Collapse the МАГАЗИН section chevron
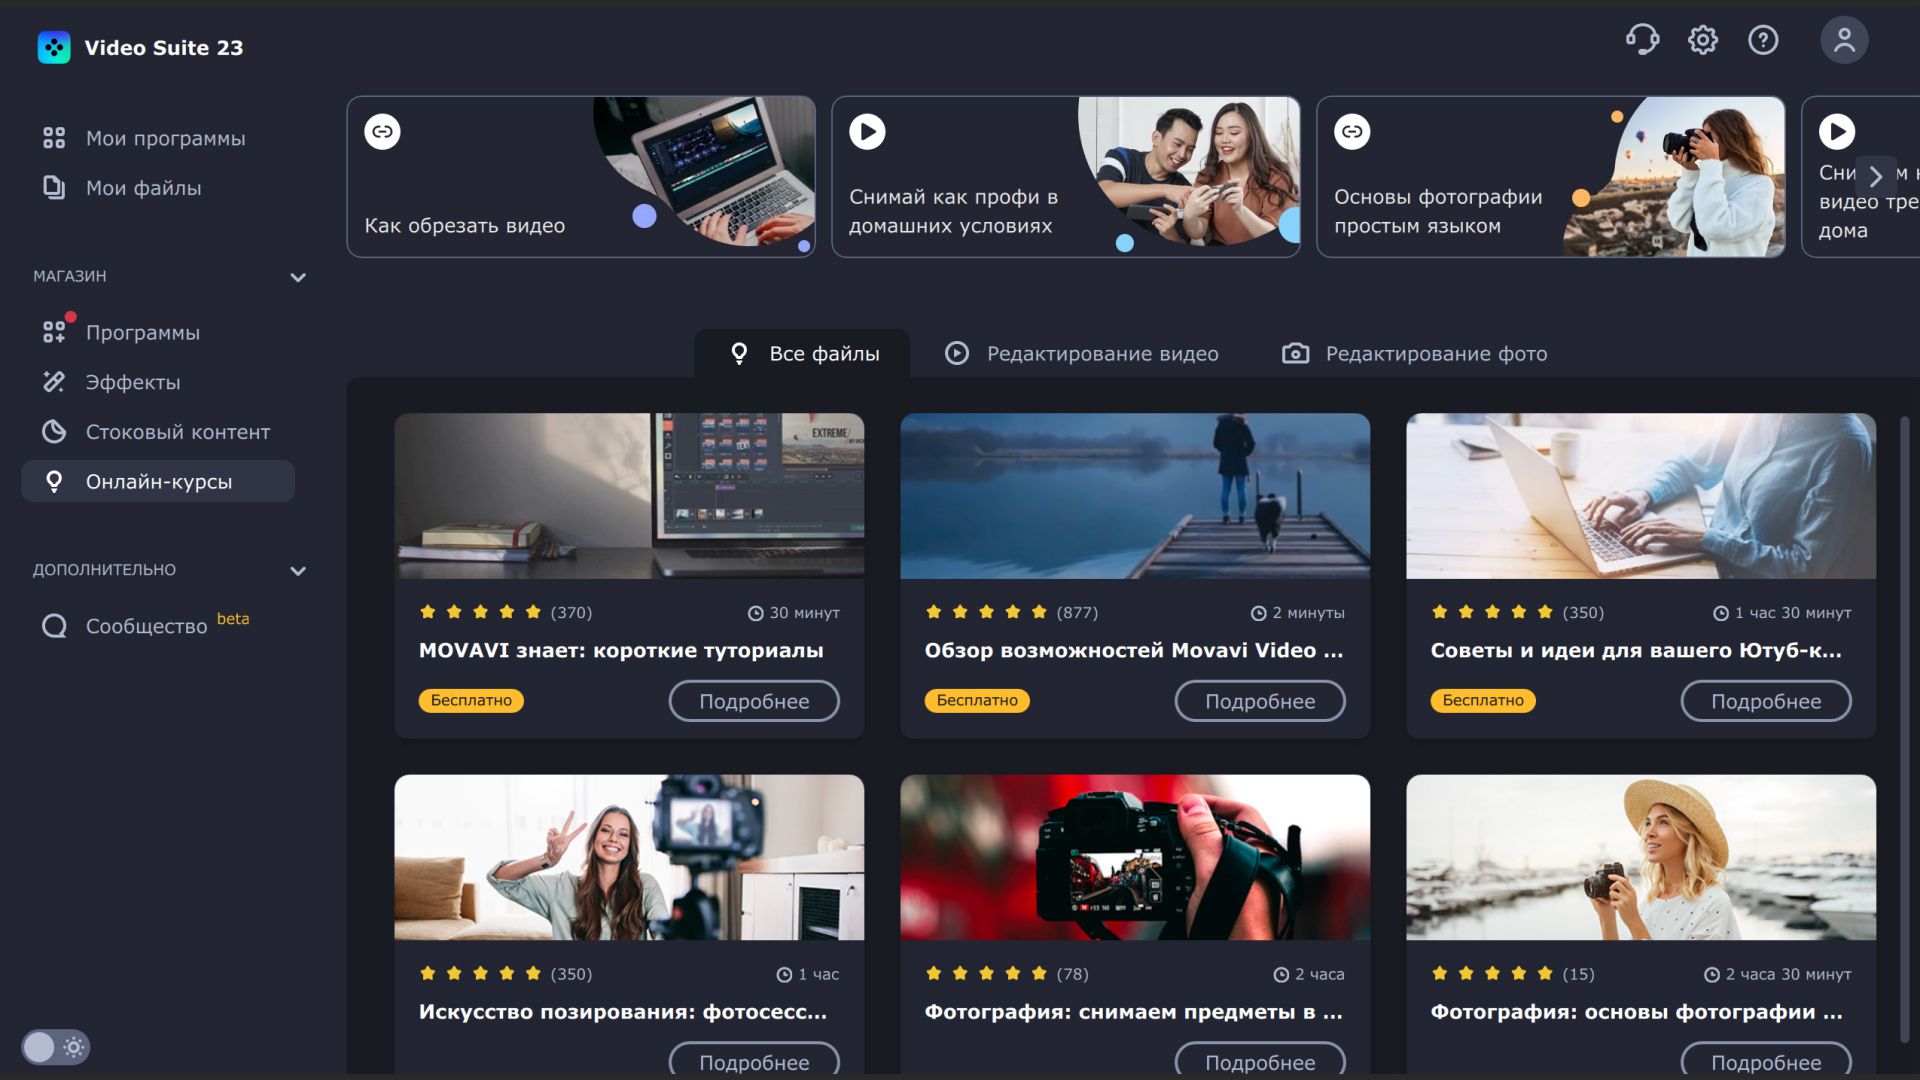1920x1080 pixels. [x=297, y=277]
